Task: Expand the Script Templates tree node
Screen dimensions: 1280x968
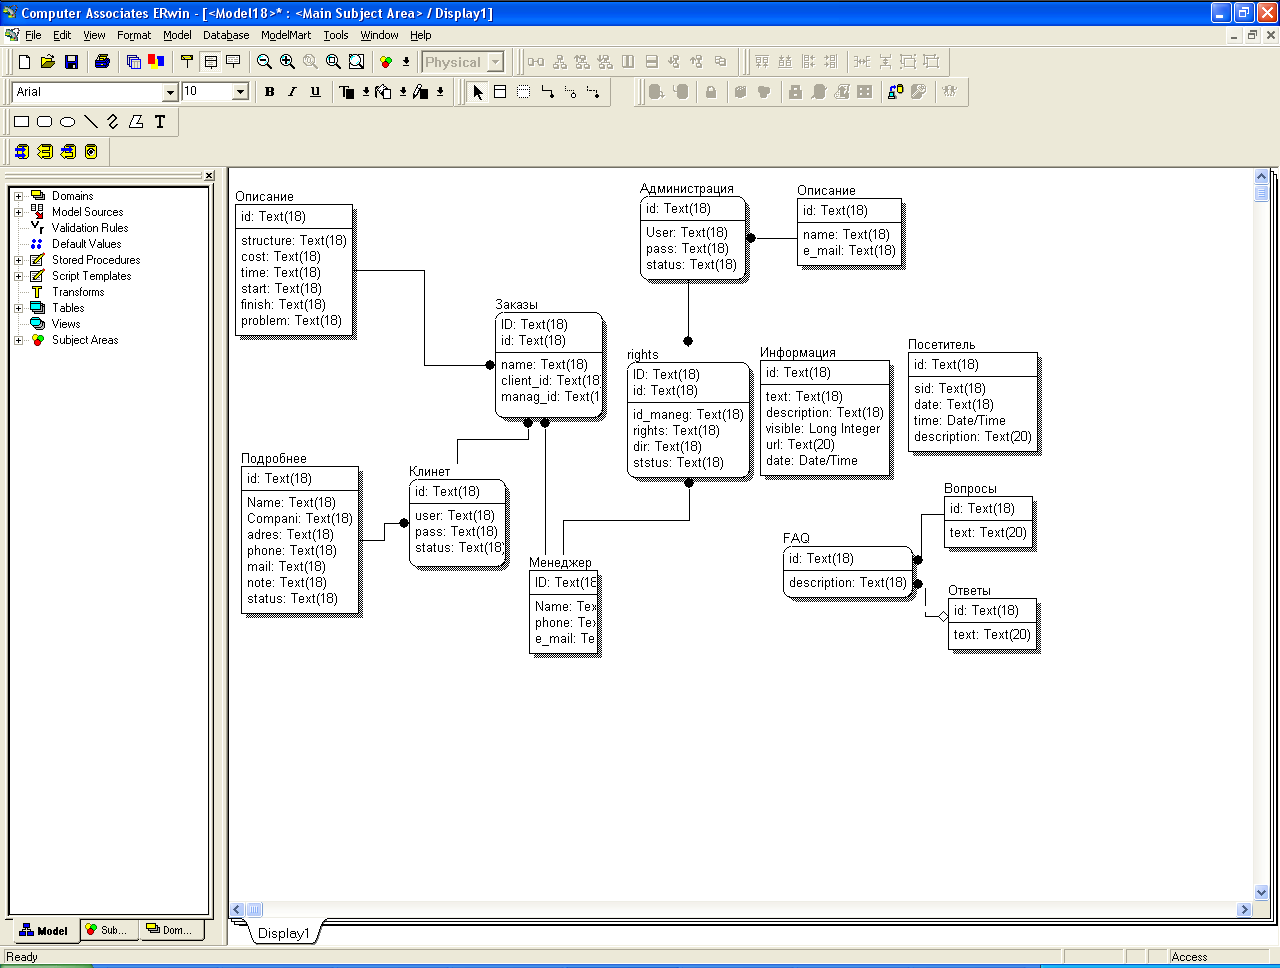Action: [x=18, y=276]
